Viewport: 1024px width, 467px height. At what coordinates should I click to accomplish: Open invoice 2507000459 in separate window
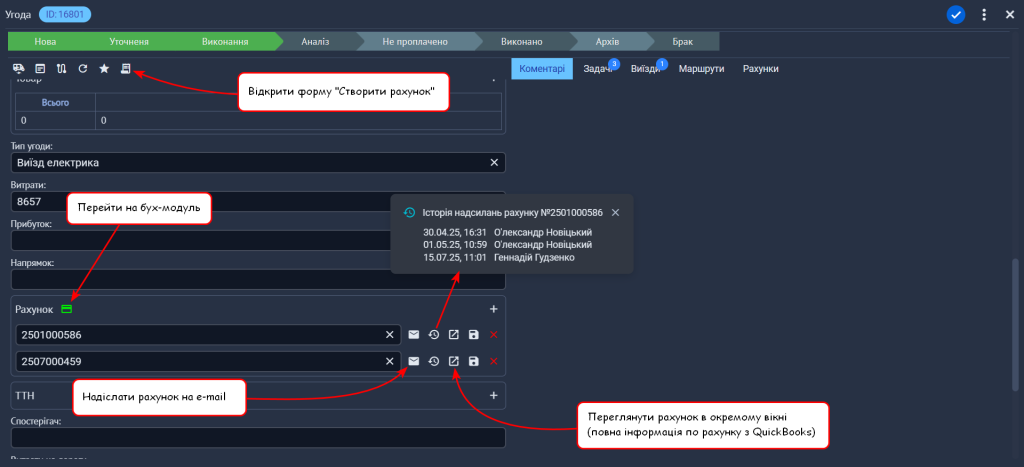pos(454,361)
